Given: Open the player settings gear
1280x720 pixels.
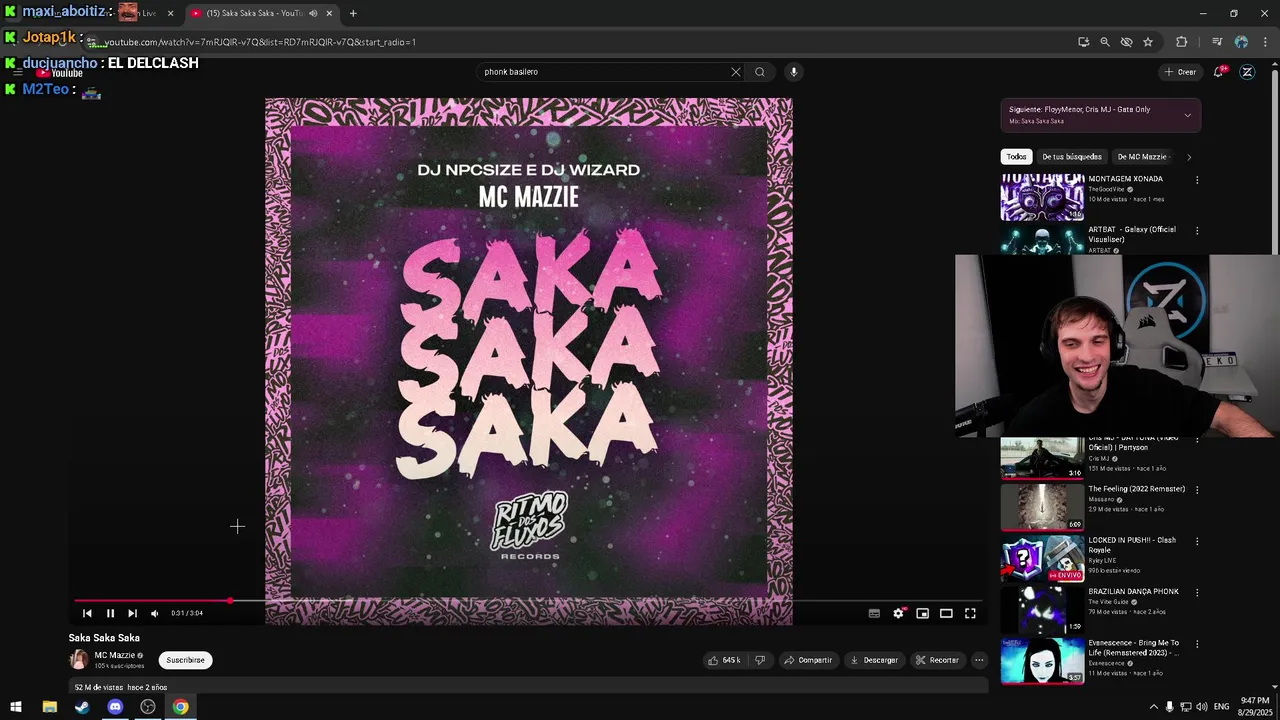Looking at the screenshot, I should [898, 613].
